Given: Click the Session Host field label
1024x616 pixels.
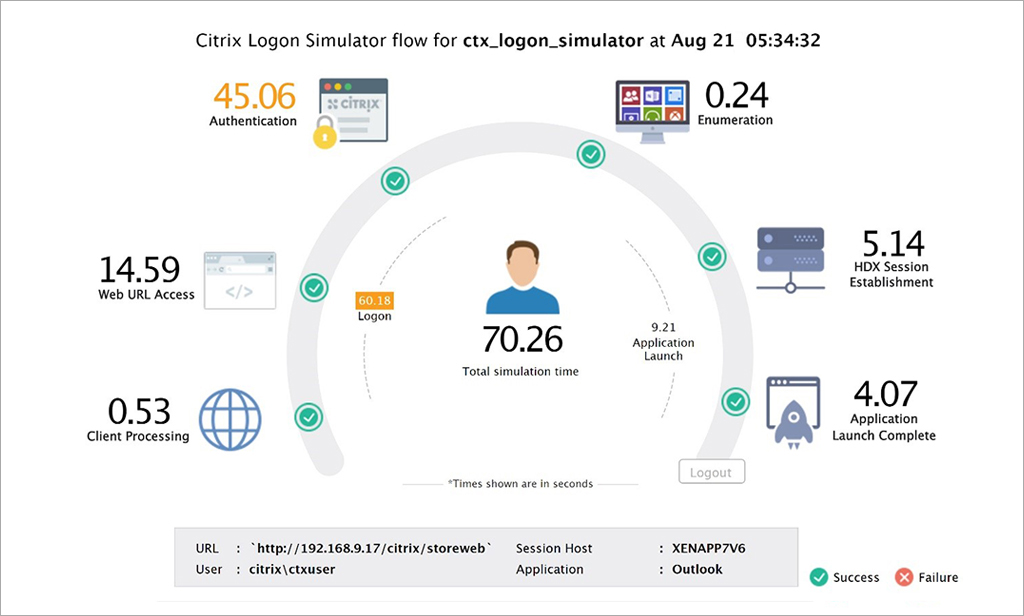Looking at the screenshot, I should pyautogui.click(x=554, y=548).
